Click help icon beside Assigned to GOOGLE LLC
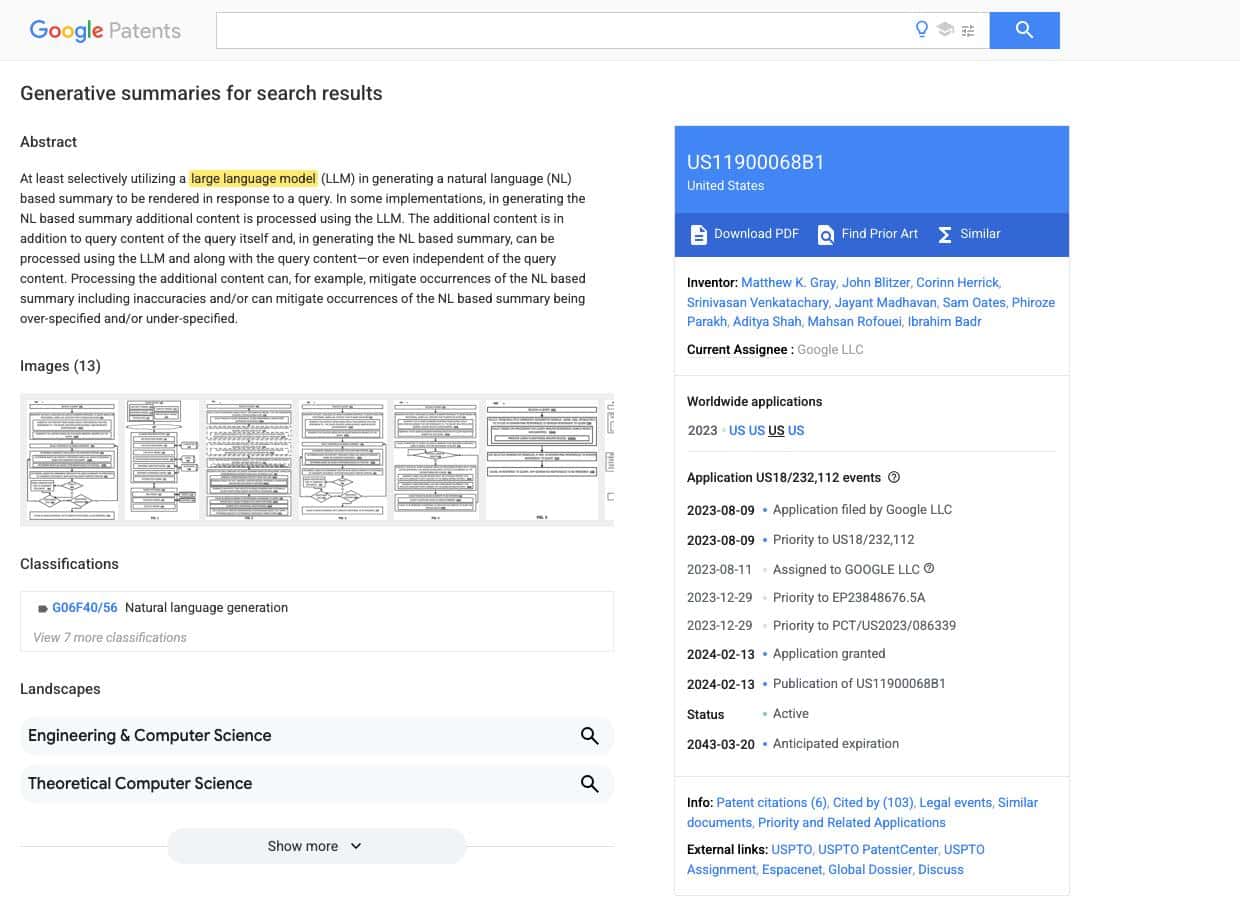This screenshot has width=1240, height=920. (929, 569)
